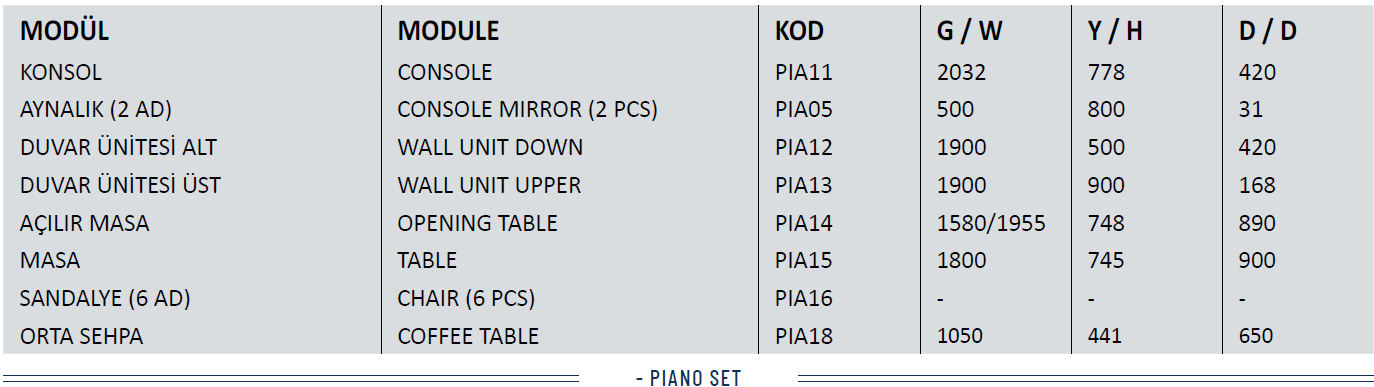The image size is (1374, 387).
Task: Click the DUVAR ÜNİTESİ ALT cell
Action: [x=118, y=147]
